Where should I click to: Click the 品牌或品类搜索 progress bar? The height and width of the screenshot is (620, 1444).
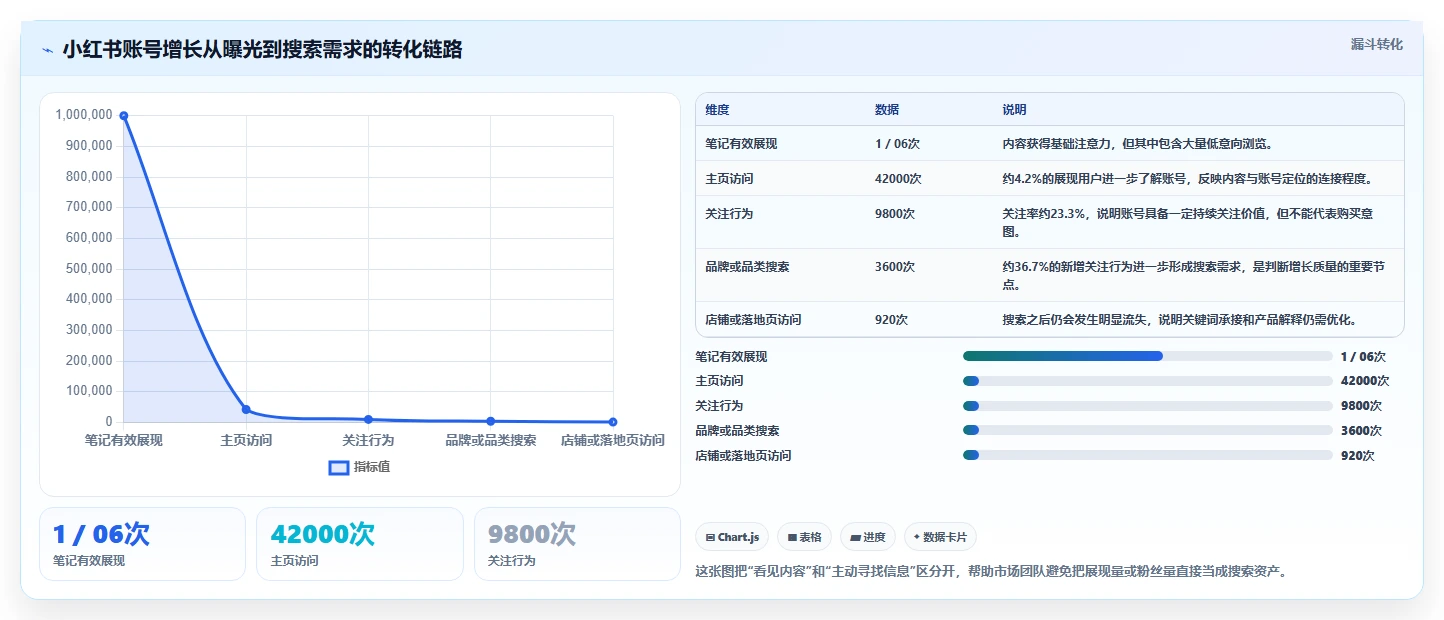tap(1148, 430)
